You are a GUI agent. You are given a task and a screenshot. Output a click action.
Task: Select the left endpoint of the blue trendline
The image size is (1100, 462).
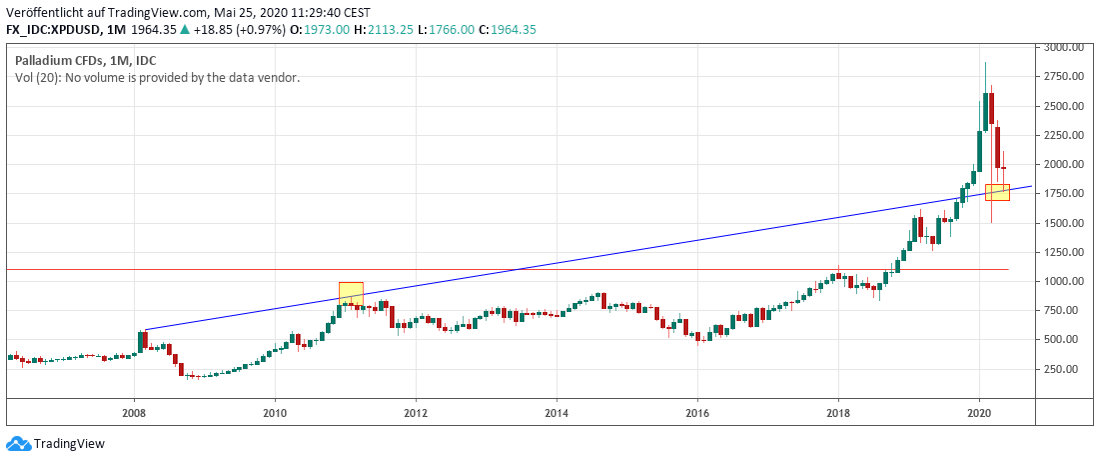(x=146, y=329)
